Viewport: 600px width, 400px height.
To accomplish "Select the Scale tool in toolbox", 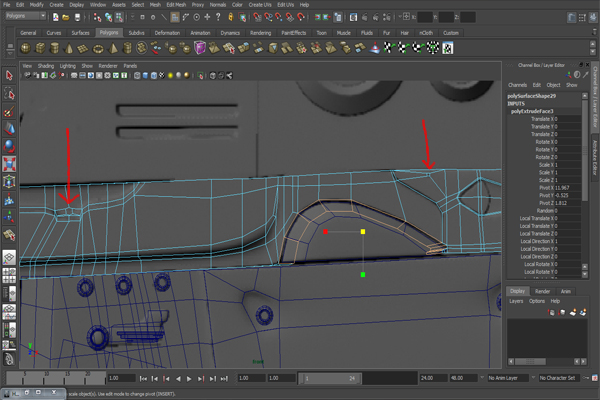I will click(9, 164).
